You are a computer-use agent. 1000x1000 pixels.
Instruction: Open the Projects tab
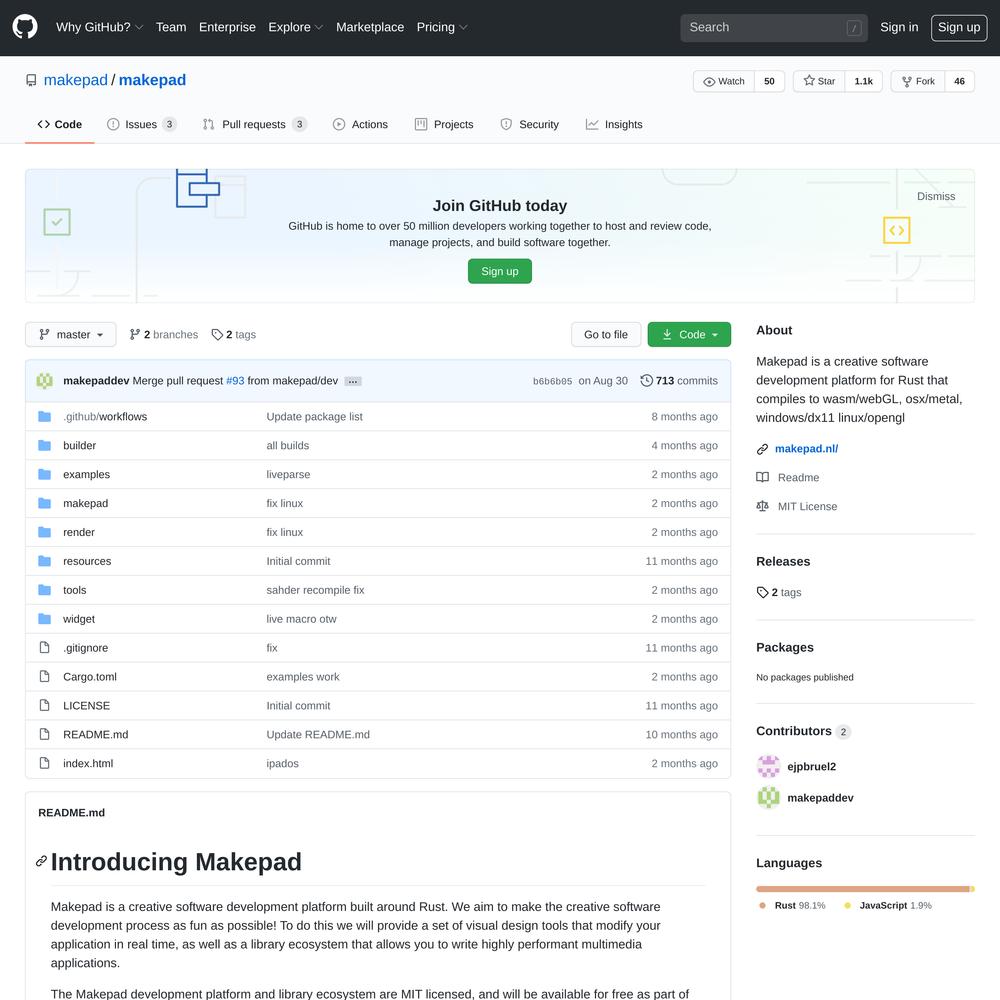444,124
